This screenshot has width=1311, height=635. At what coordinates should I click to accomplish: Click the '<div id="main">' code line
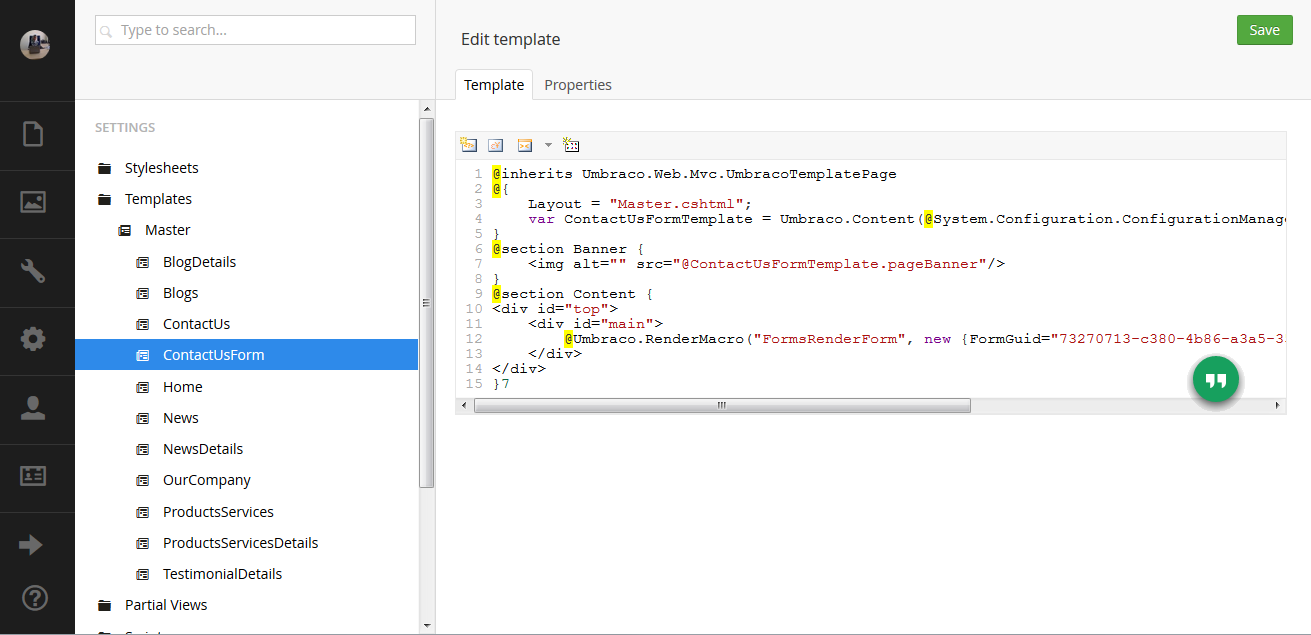pyautogui.click(x=595, y=324)
